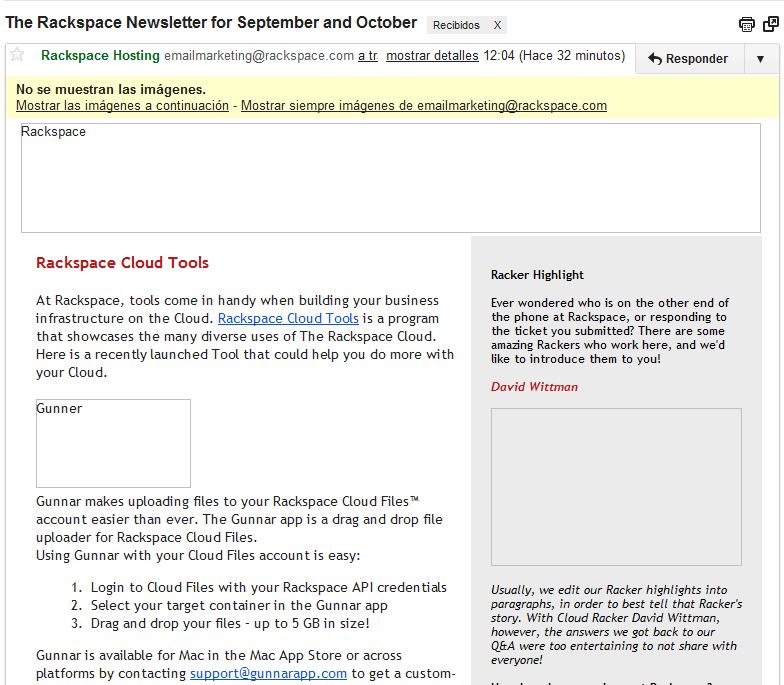Click the support@gunnarapp.com email link

click(x=268, y=674)
